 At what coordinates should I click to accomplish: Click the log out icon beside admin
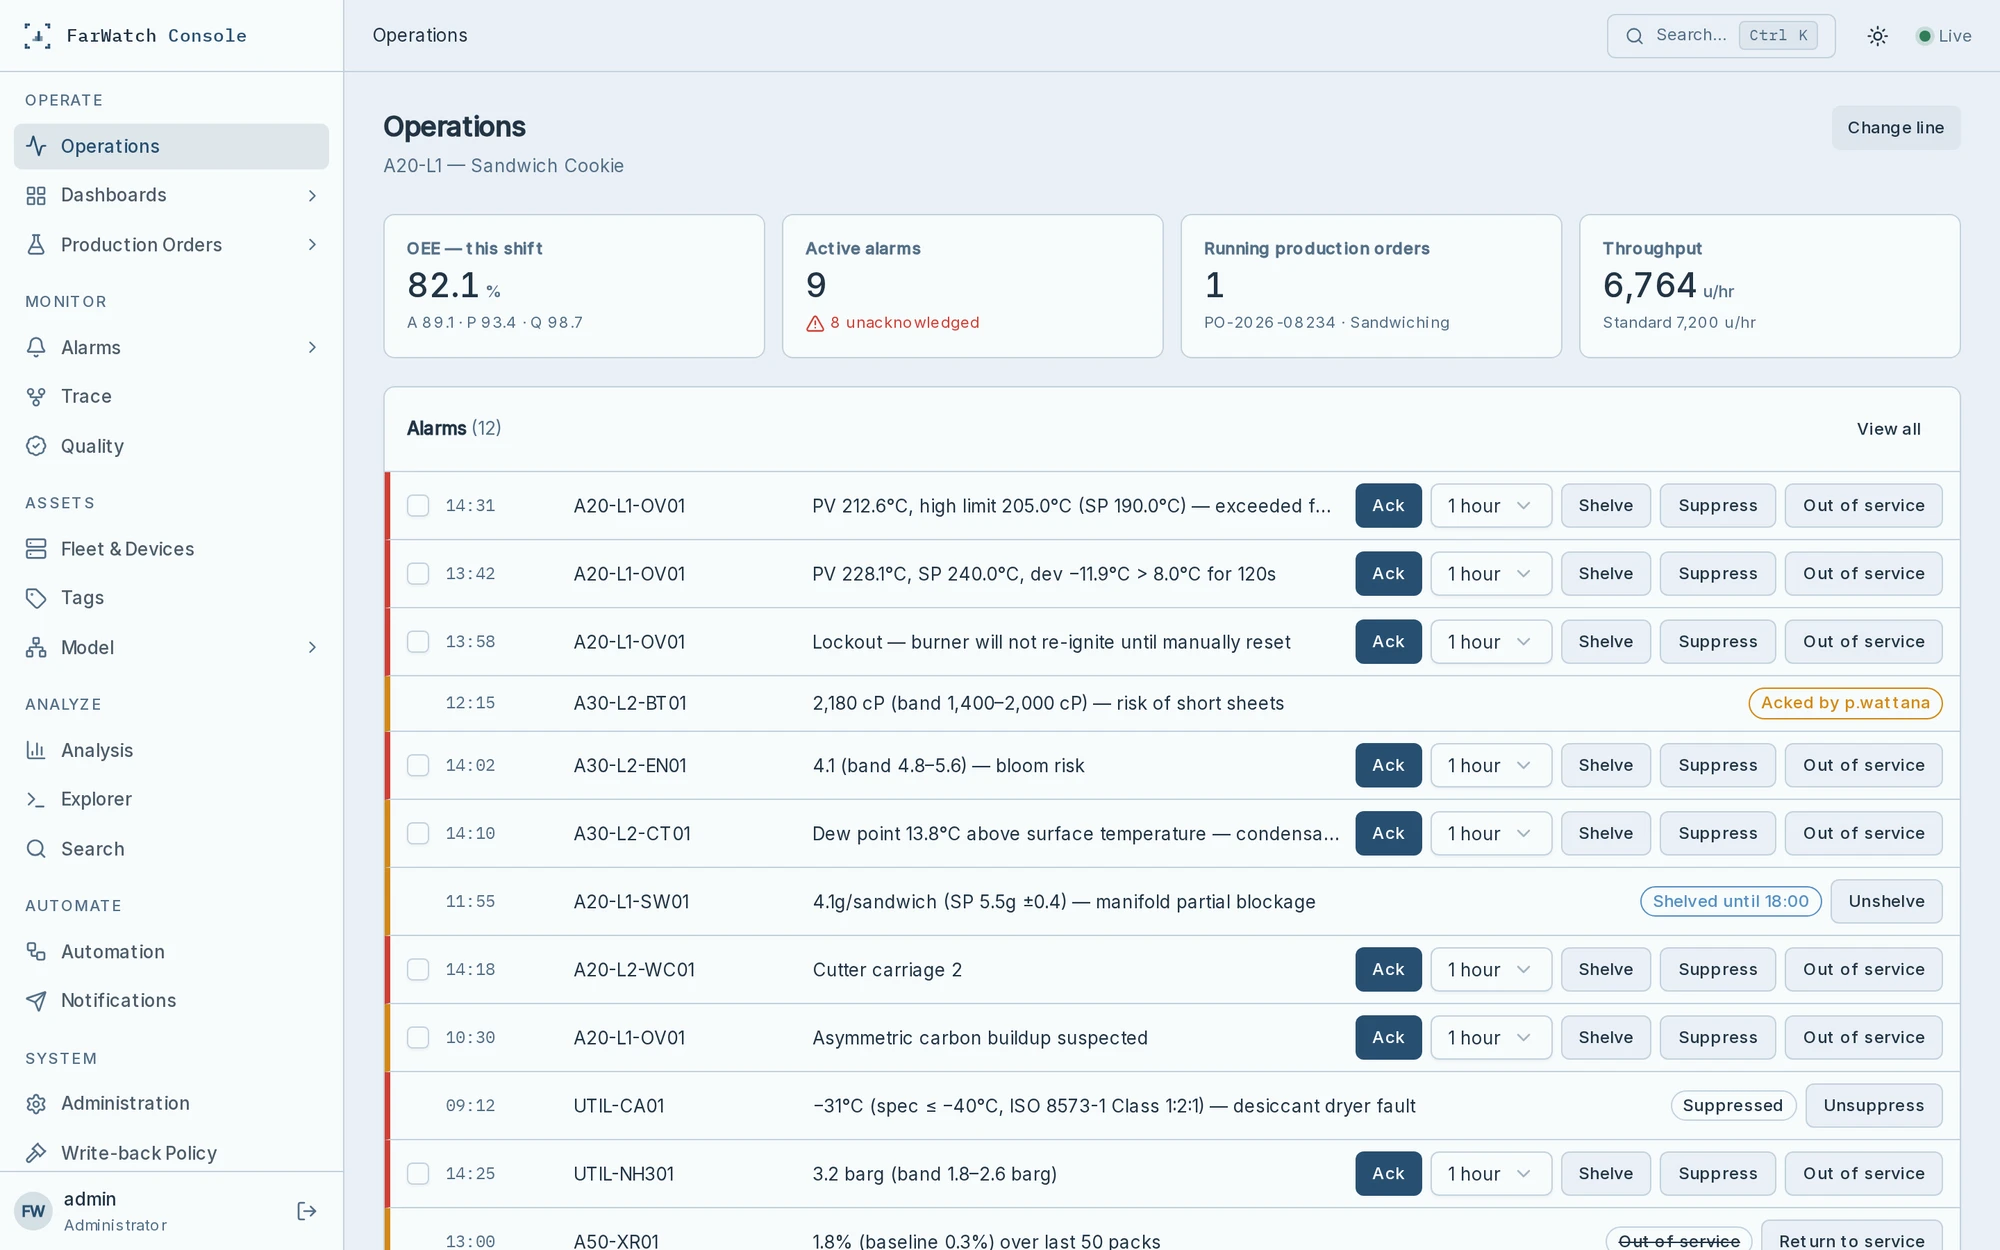(x=307, y=1211)
